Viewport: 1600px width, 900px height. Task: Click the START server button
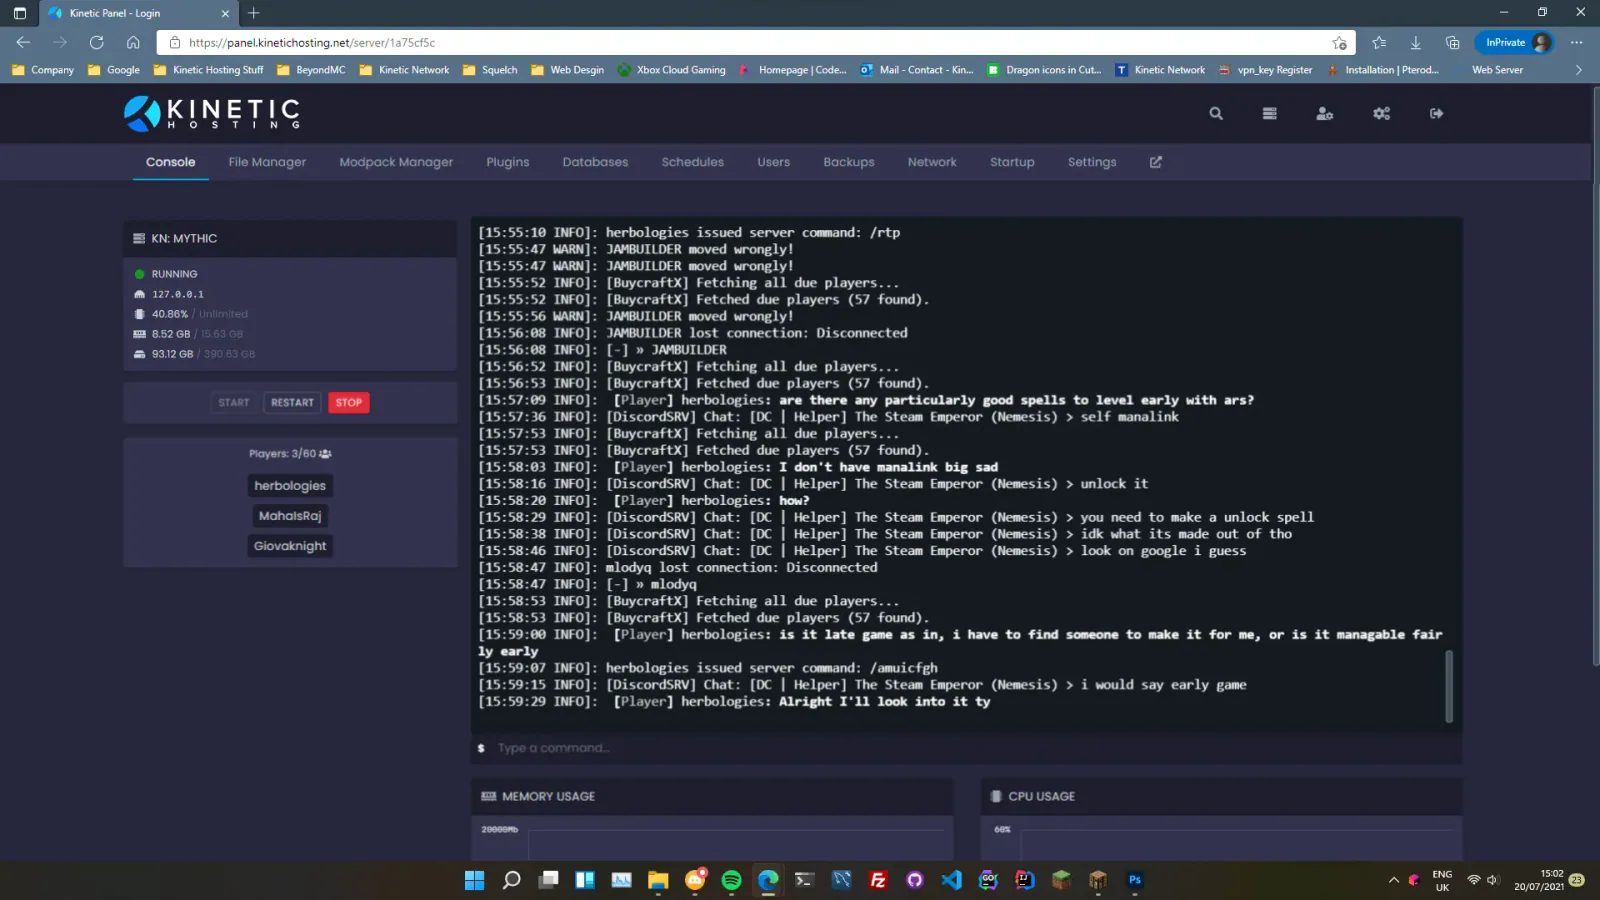(234, 403)
